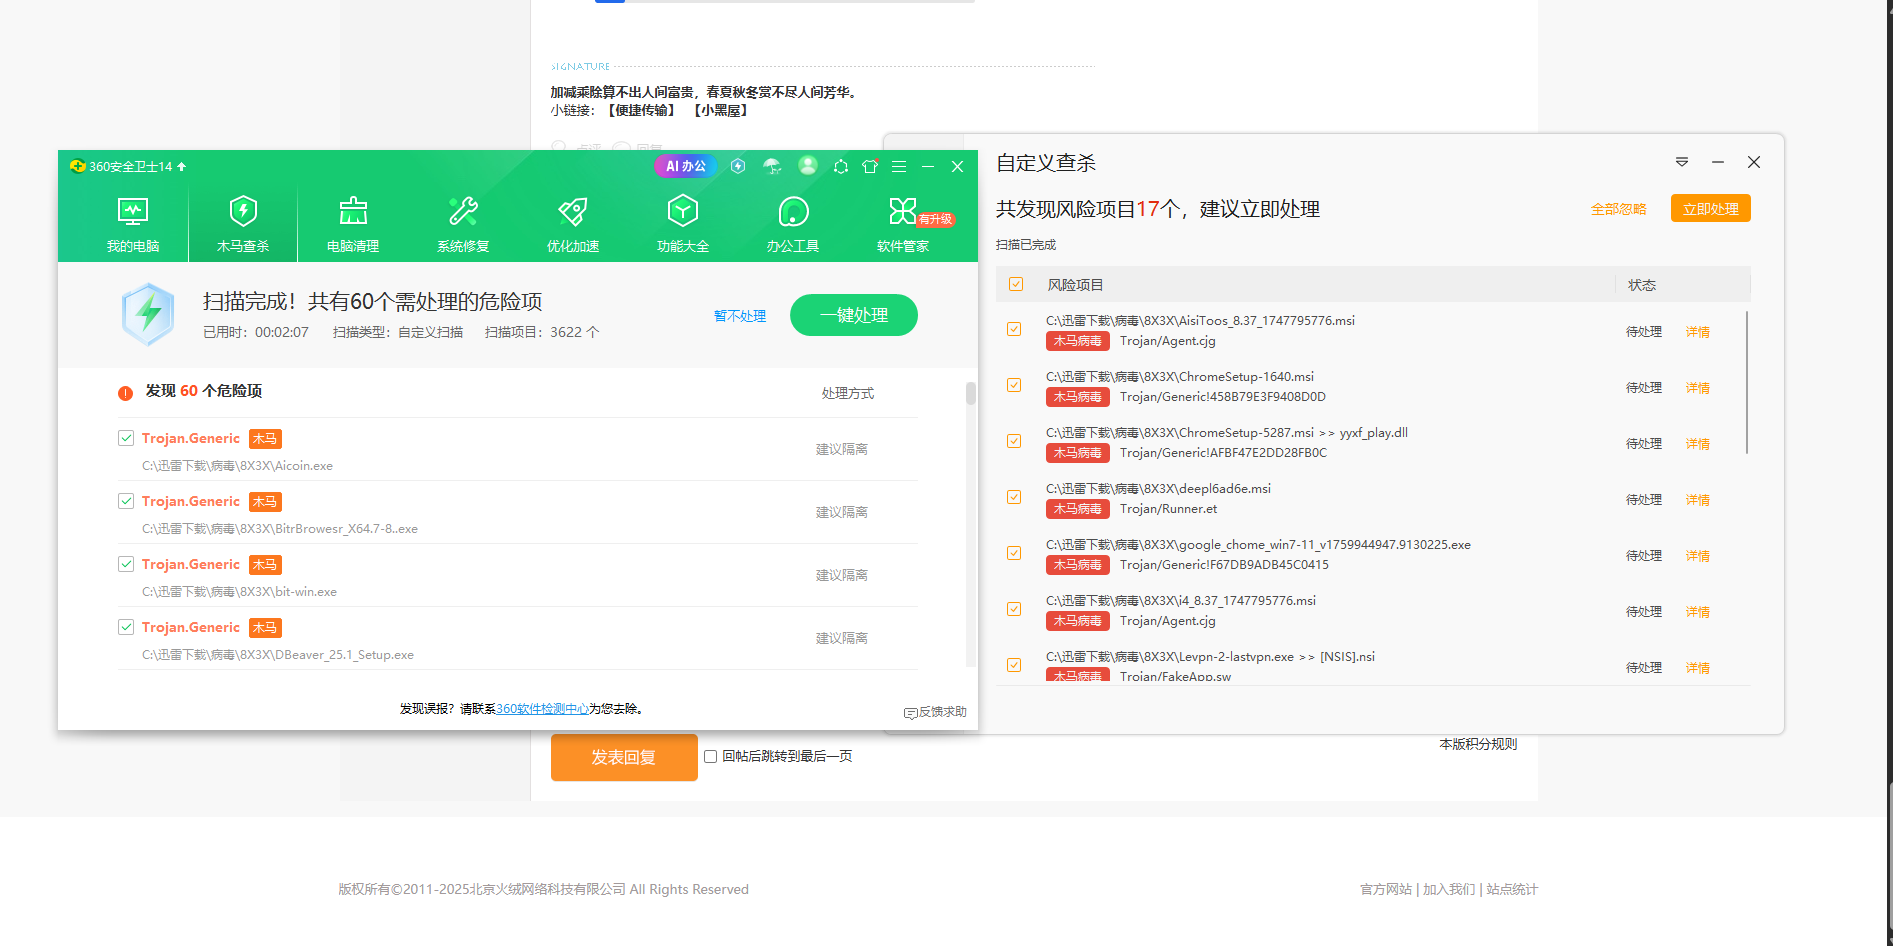The image size is (1893, 946).
Task: Check 回帖后跳转到最后一页 checkbox
Action: click(710, 757)
